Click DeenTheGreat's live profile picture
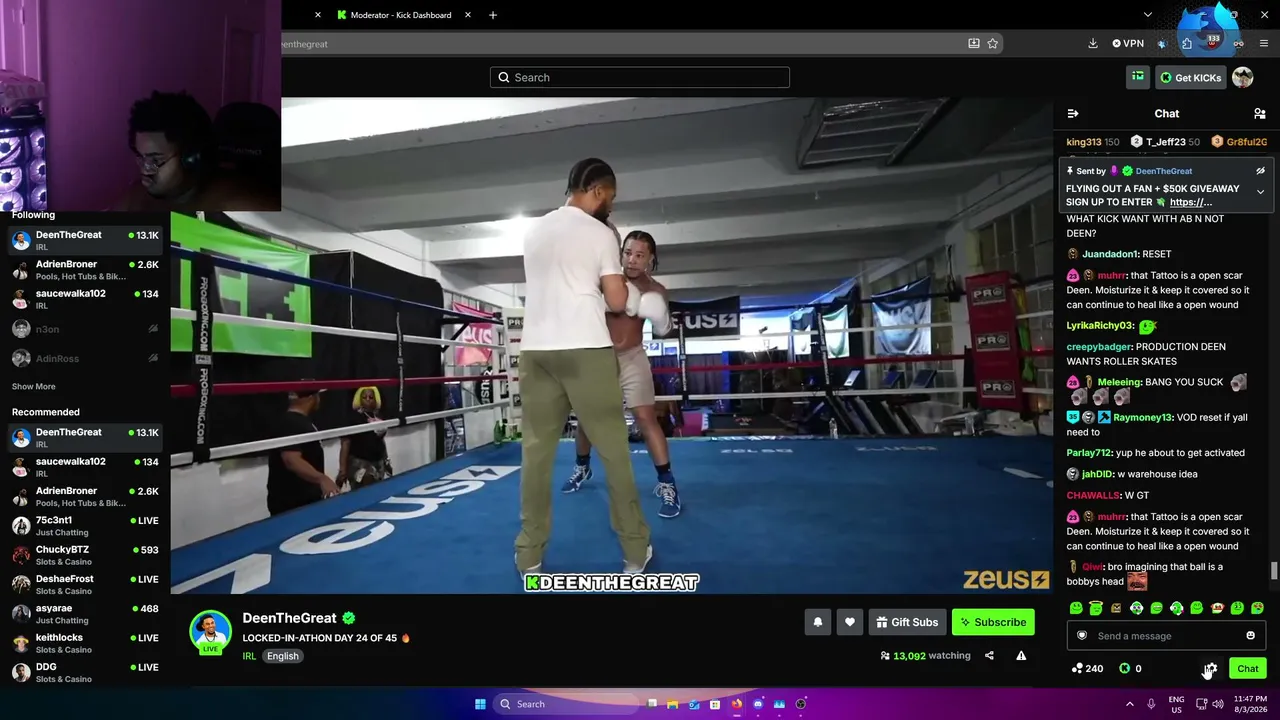The width and height of the screenshot is (1280, 720). tap(211, 632)
